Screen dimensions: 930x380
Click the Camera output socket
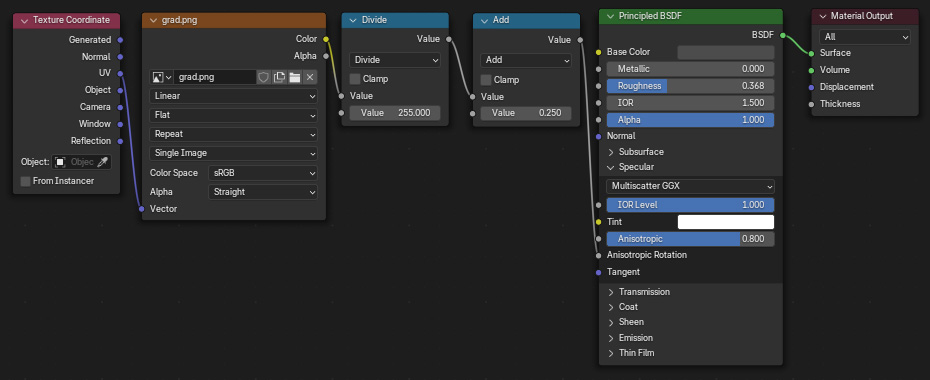click(x=120, y=107)
